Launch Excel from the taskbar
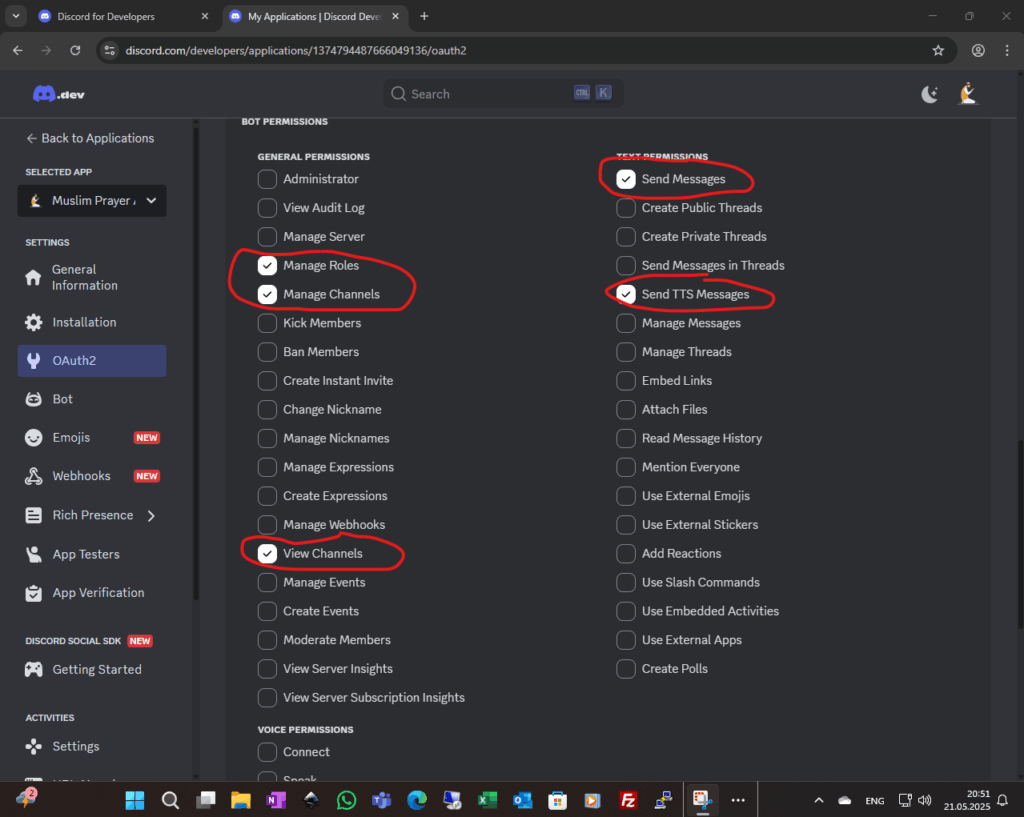 (487, 800)
